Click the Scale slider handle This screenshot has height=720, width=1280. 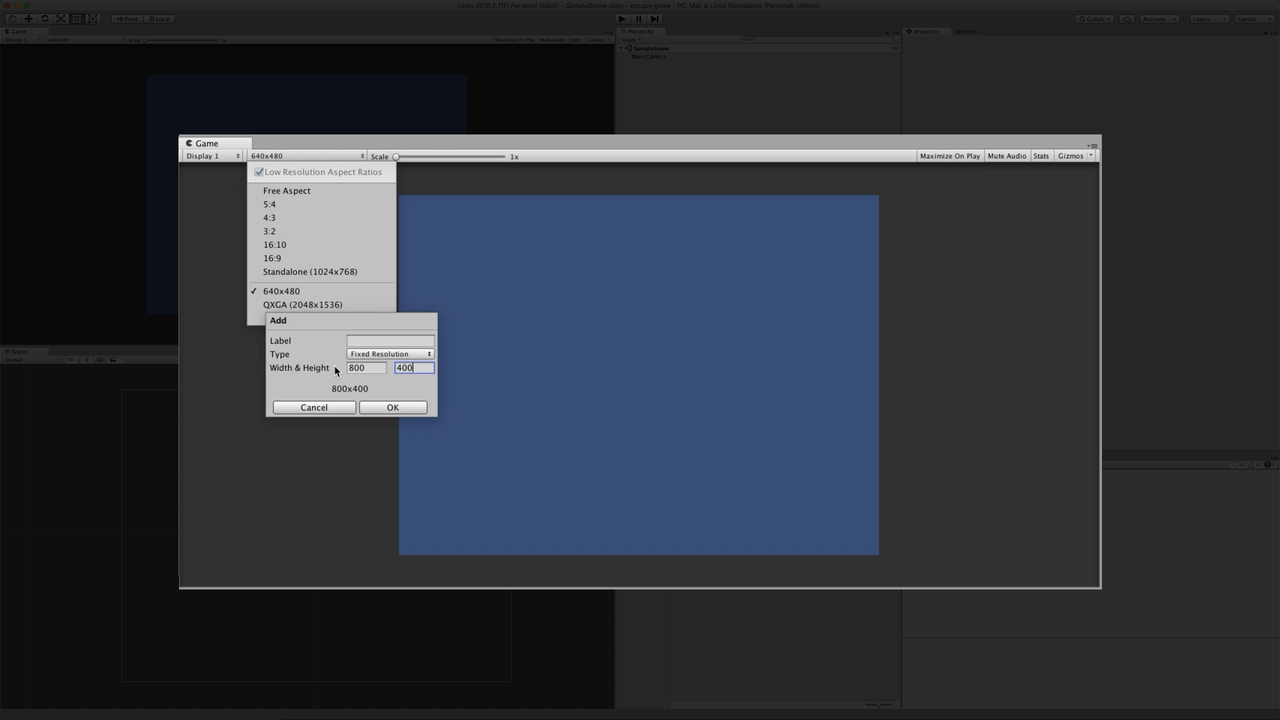[396, 157]
